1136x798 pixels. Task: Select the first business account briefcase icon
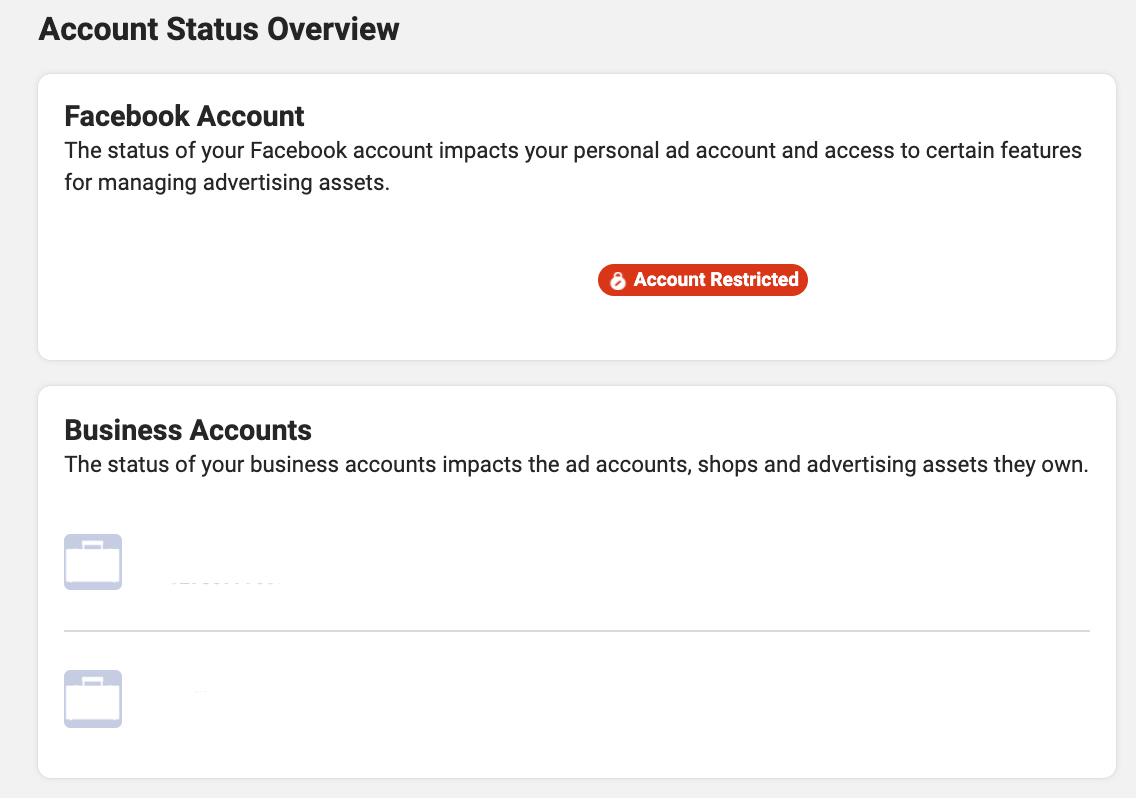(x=93, y=562)
